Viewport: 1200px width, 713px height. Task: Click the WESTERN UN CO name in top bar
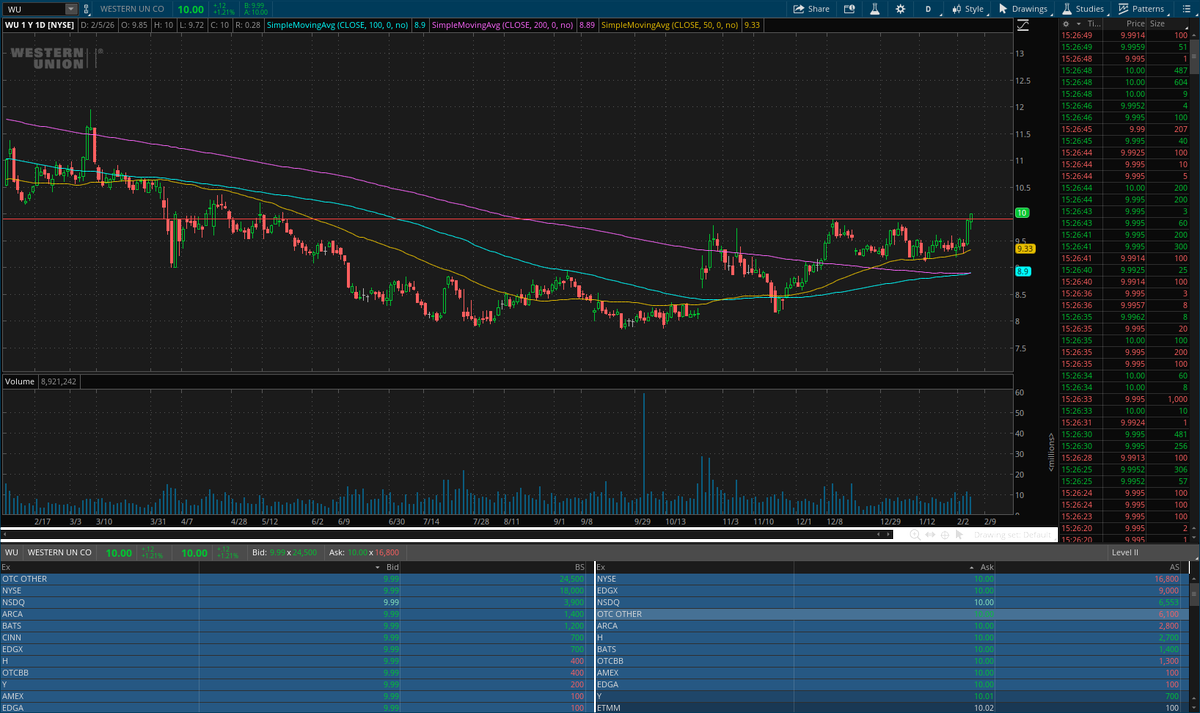pyautogui.click(x=132, y=8)
